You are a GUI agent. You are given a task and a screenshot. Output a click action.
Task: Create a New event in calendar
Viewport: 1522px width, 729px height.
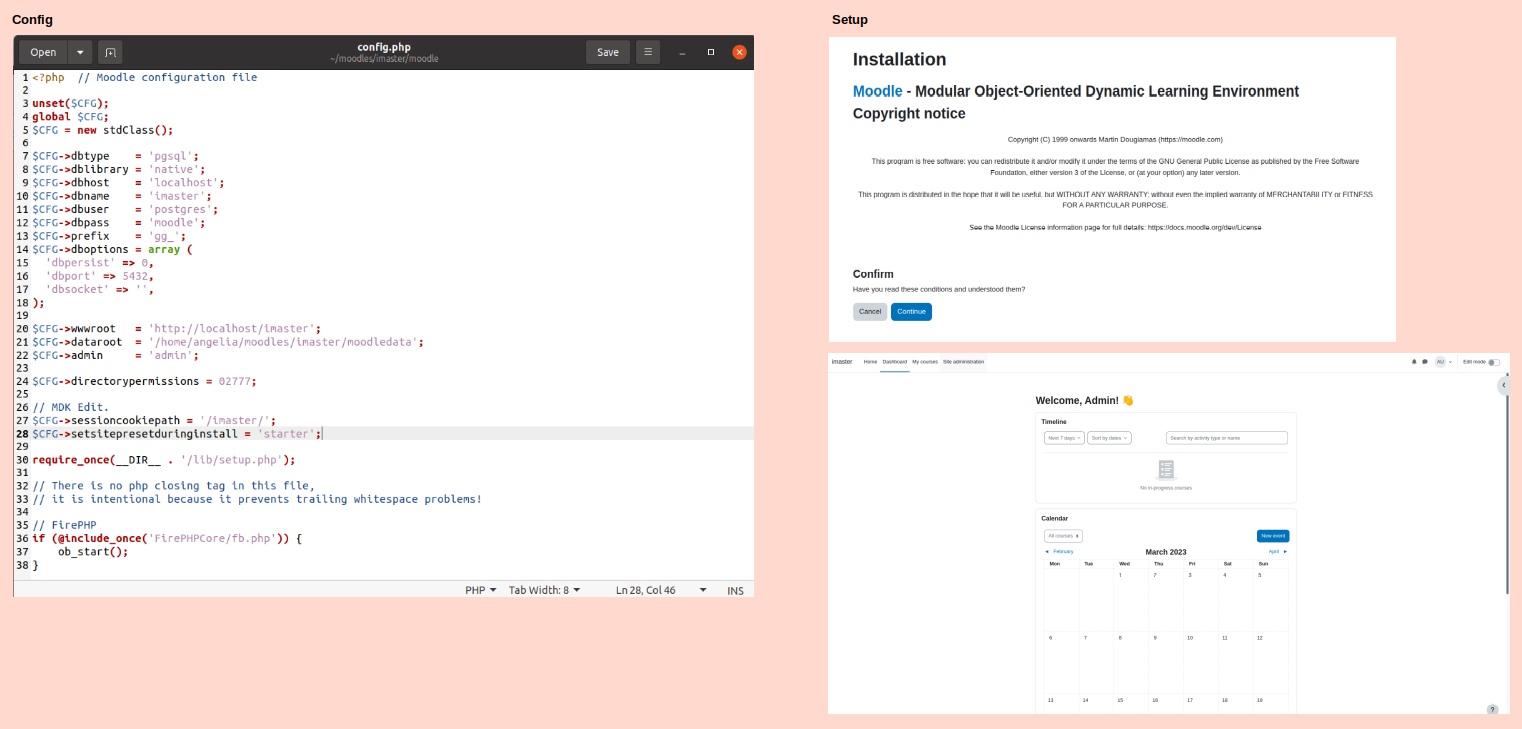(1273, 536)
